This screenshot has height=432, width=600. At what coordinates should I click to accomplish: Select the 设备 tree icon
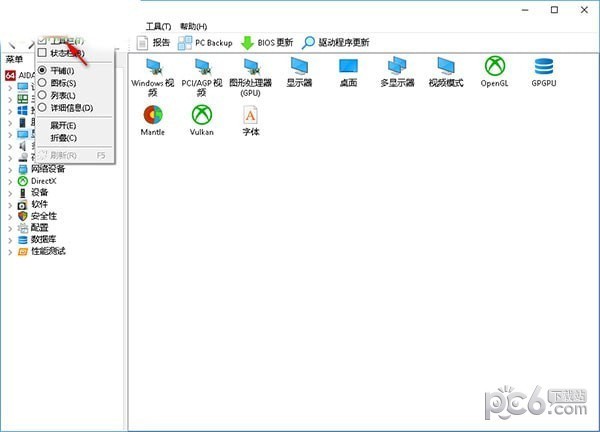coord(23,192)
